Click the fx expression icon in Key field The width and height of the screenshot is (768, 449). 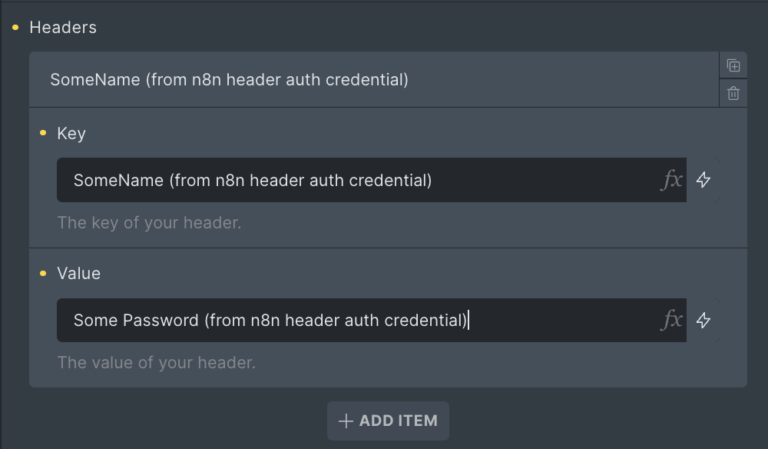672,180
